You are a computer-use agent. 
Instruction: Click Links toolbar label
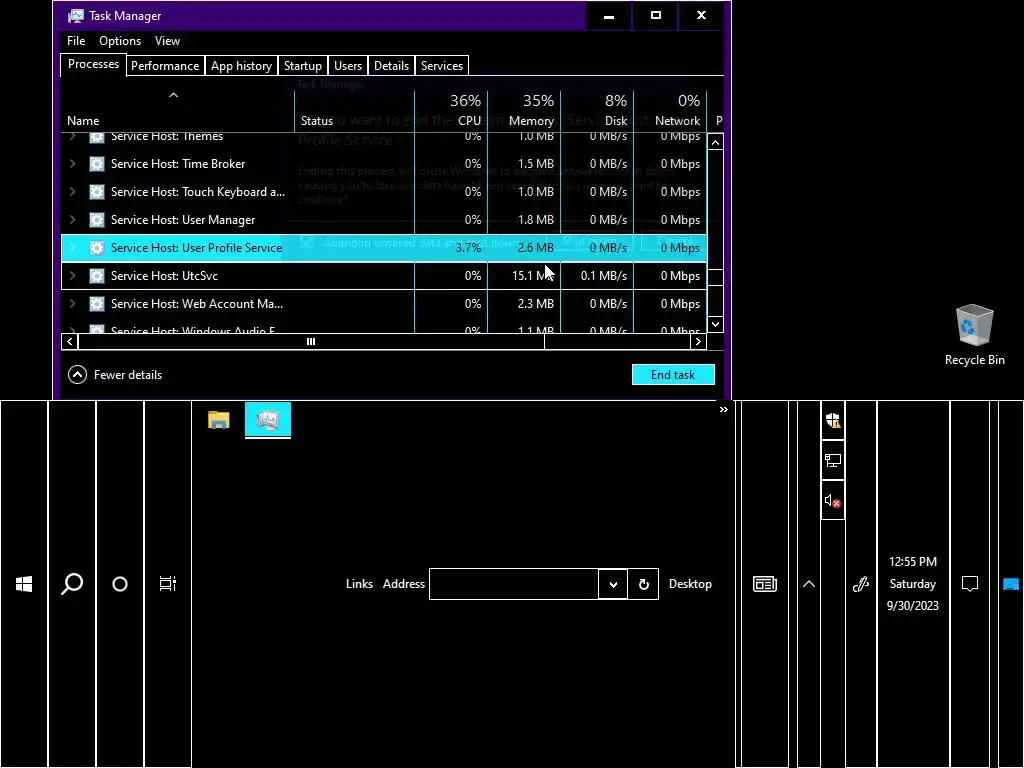(359, 584)
